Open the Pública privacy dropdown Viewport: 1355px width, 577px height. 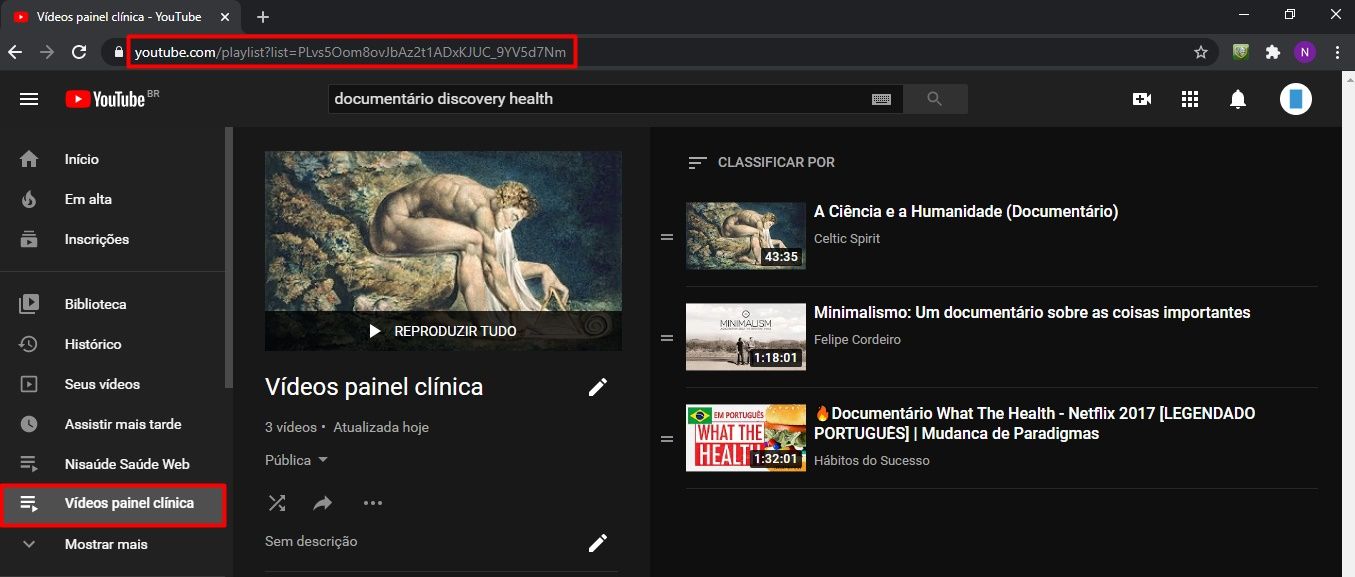point(297,460)
